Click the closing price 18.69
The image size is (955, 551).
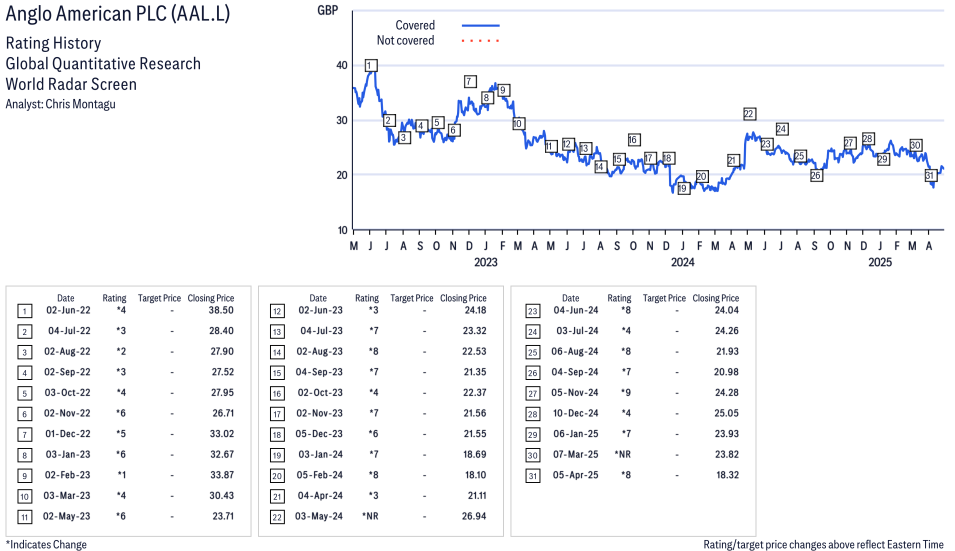(x=474, y=455)
